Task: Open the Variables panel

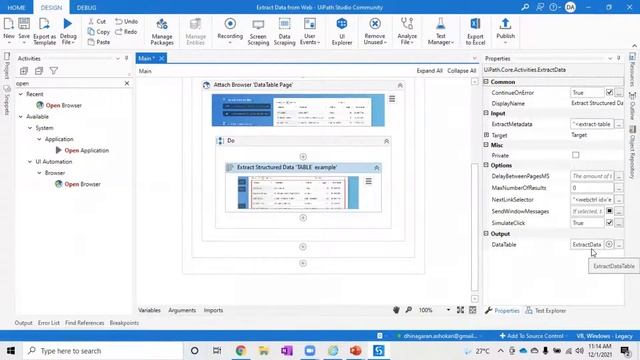Action: (149, 310)
